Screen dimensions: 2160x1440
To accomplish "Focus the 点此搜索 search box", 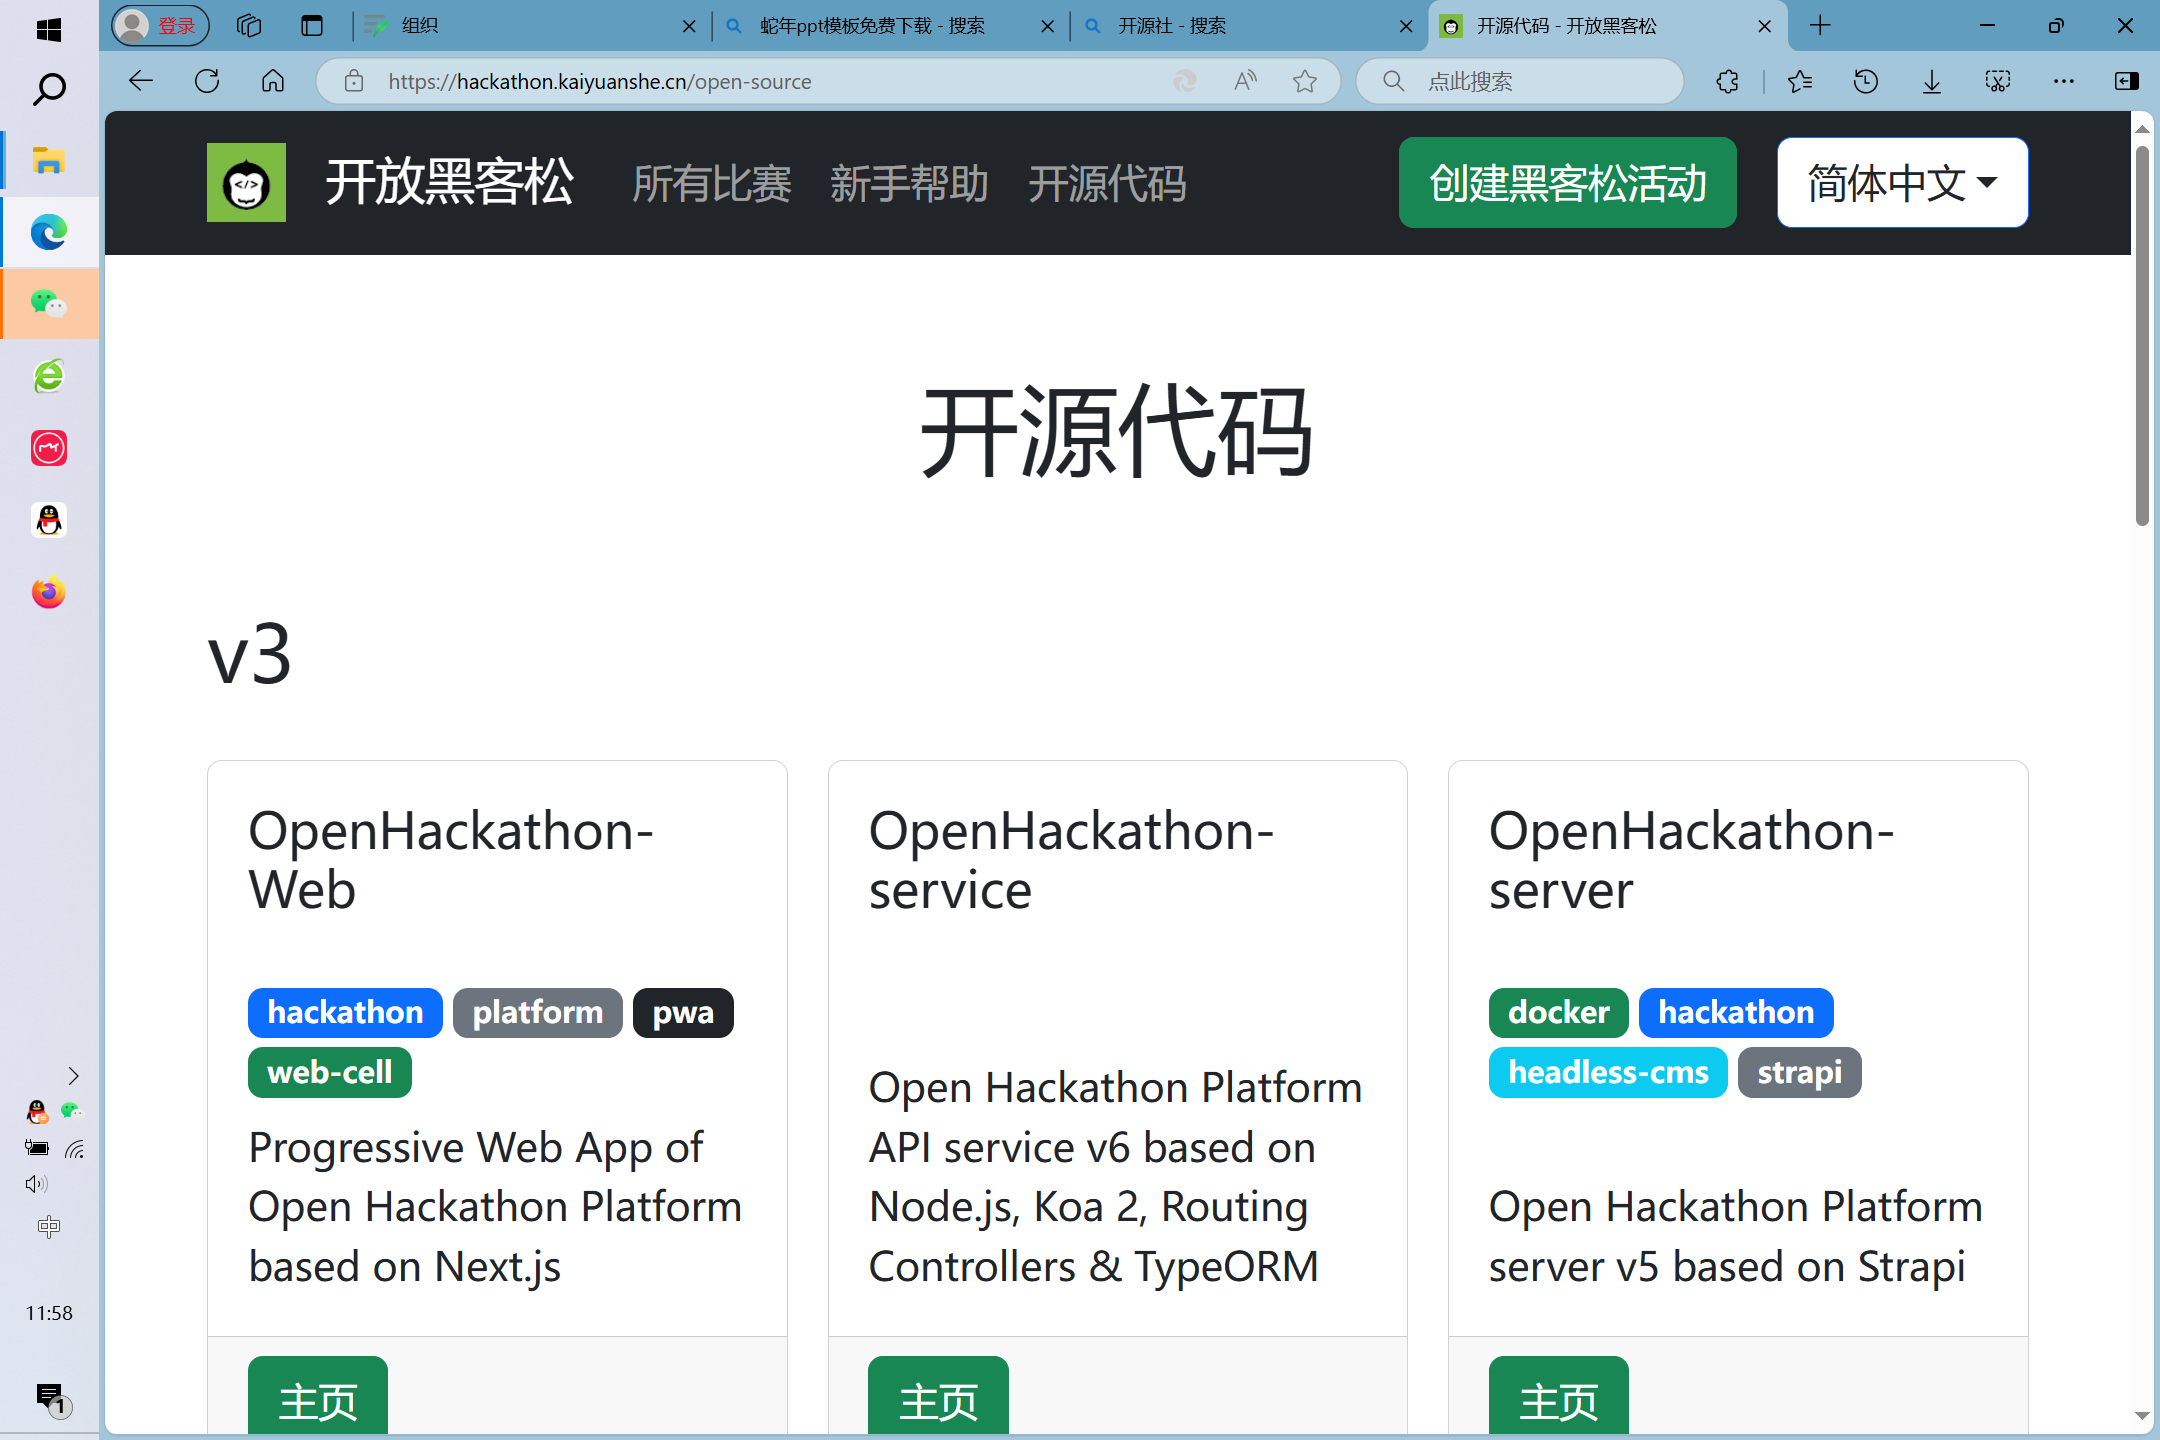I will [x=1520, y=82].
